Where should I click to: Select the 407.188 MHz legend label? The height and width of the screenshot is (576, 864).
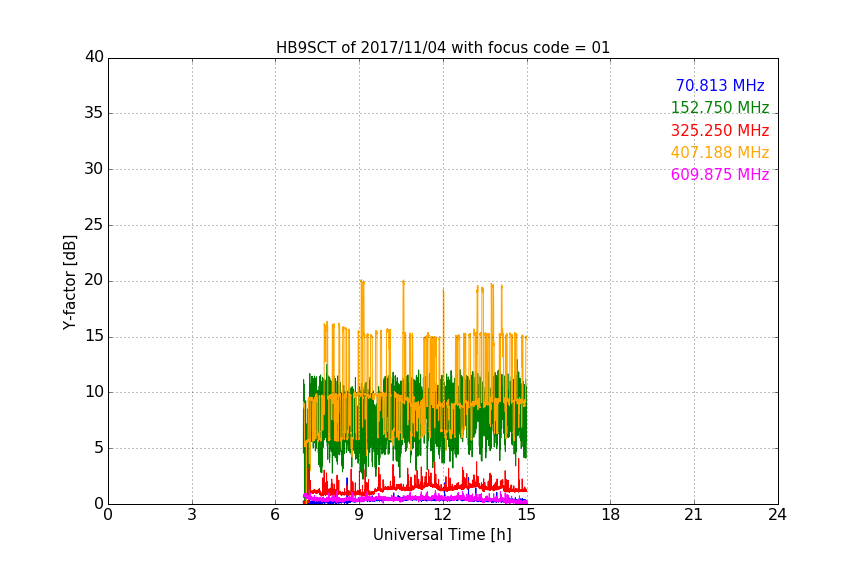pos(720,152)
